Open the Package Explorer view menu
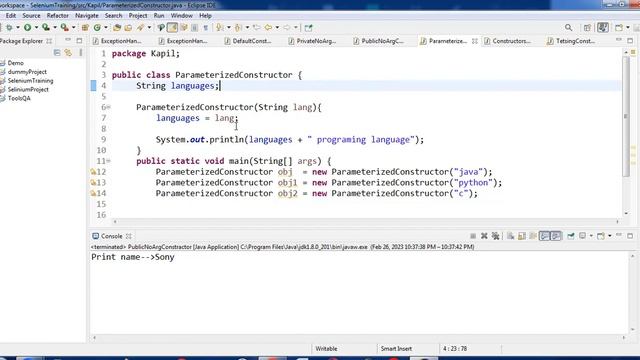This screenshot has width=640, height=360. (x=81, y=53)
